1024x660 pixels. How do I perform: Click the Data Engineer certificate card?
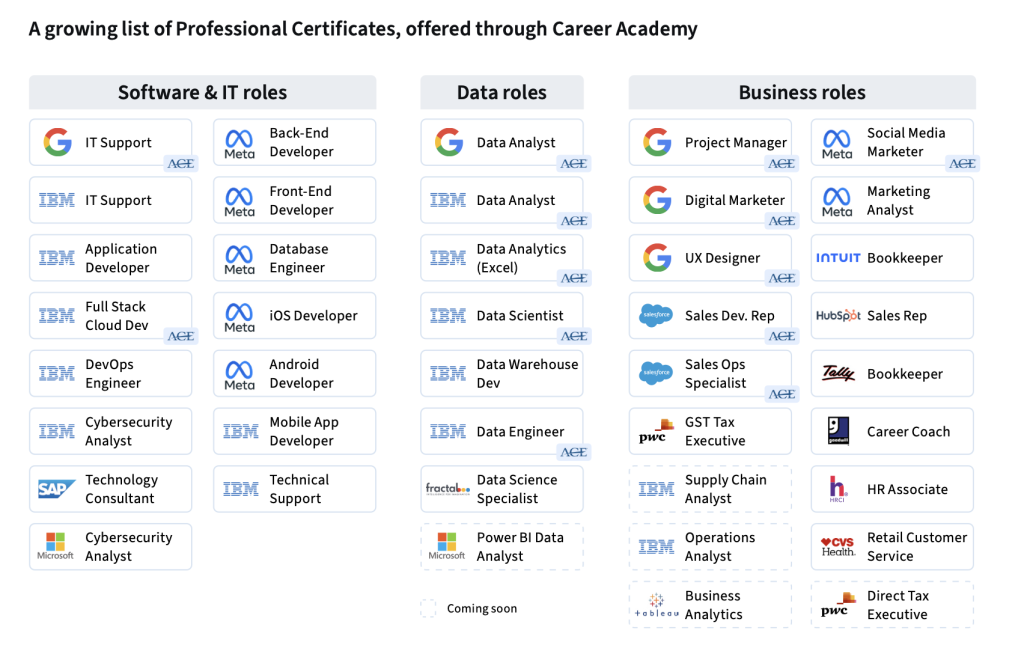pyautogui.click(x=502, y=431)
